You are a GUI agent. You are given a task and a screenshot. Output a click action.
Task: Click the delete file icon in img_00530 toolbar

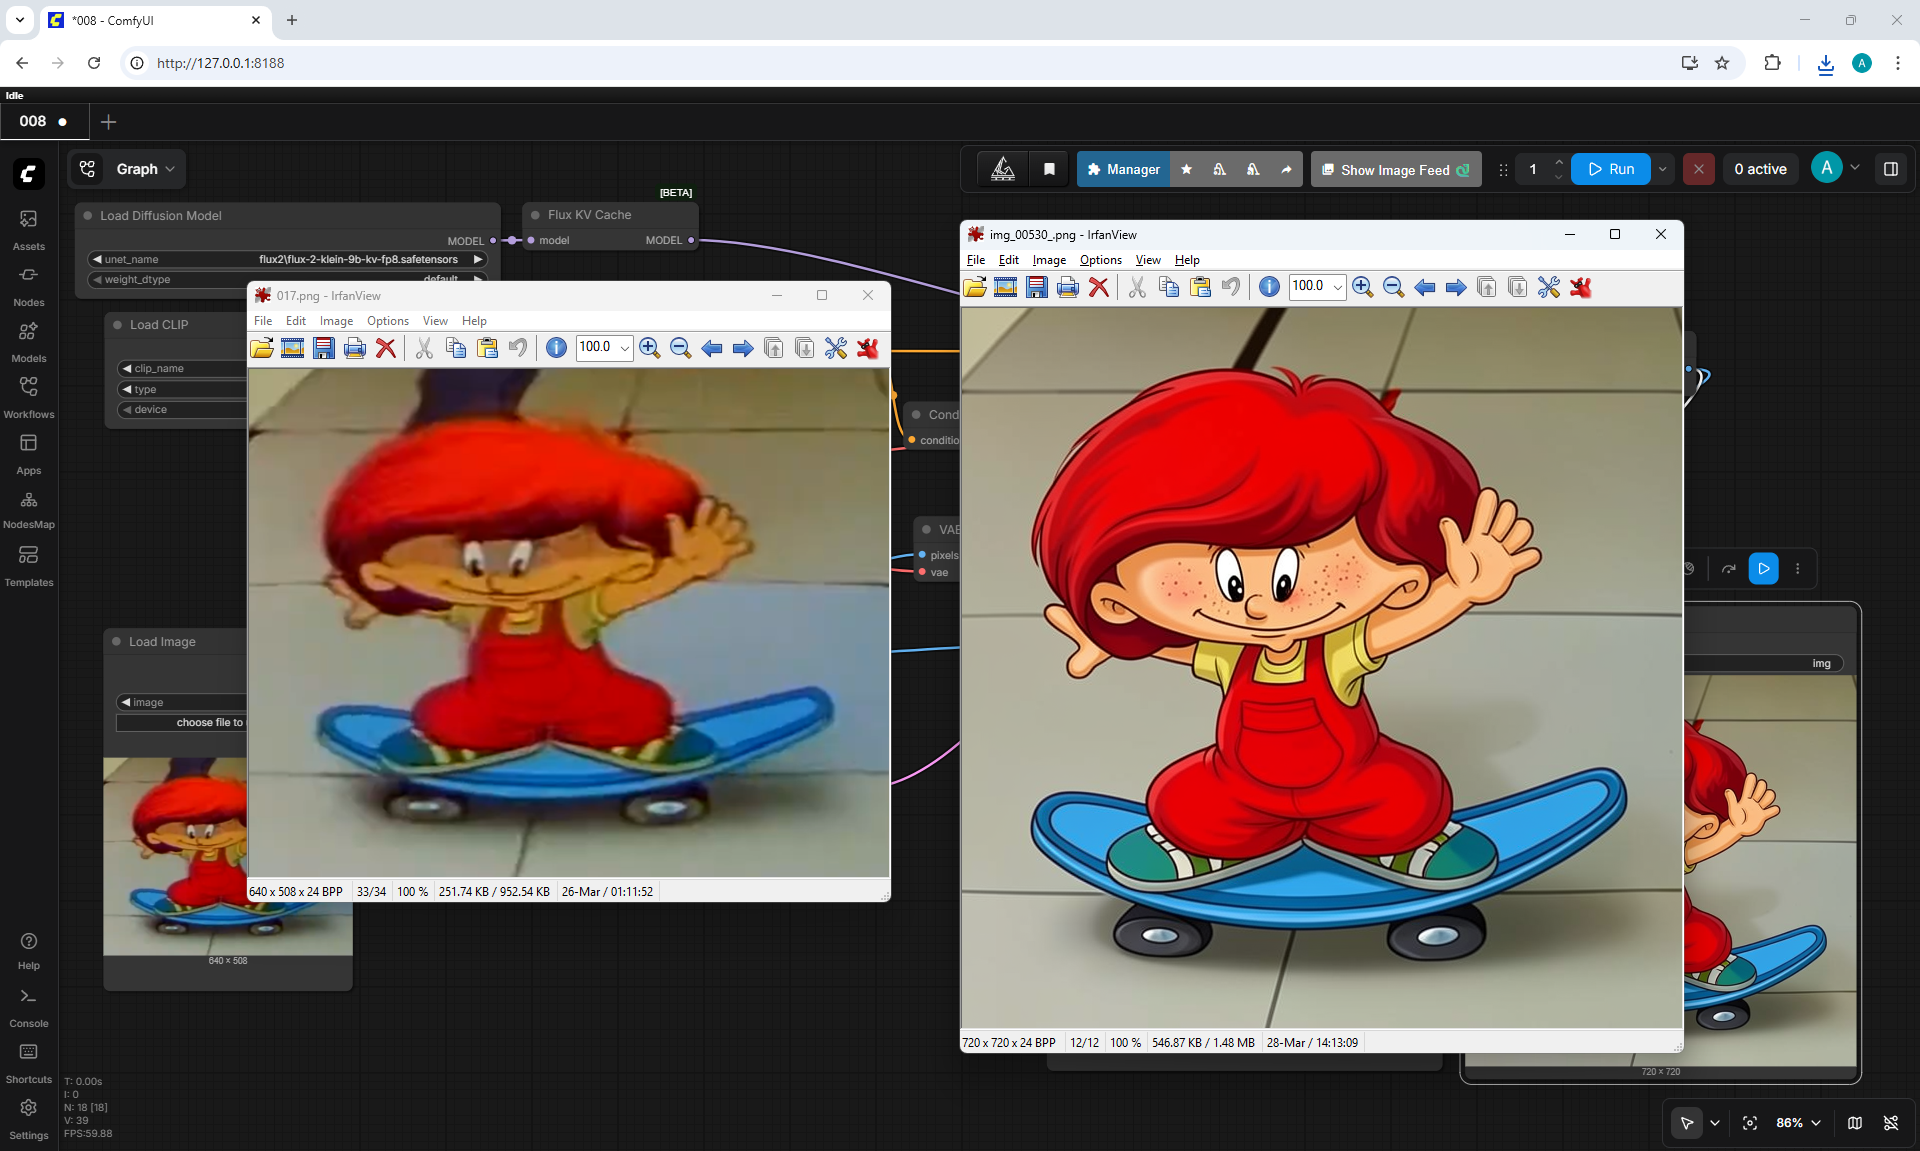[x=1098, y=288]
